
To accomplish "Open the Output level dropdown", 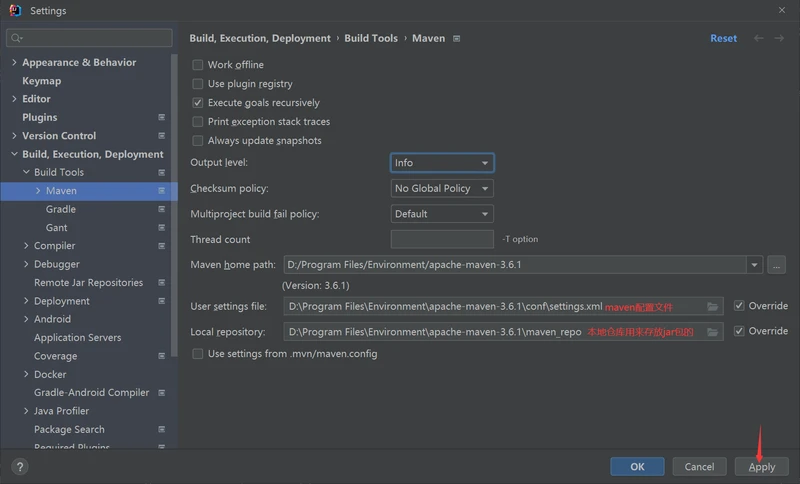I will coord(441,163).
